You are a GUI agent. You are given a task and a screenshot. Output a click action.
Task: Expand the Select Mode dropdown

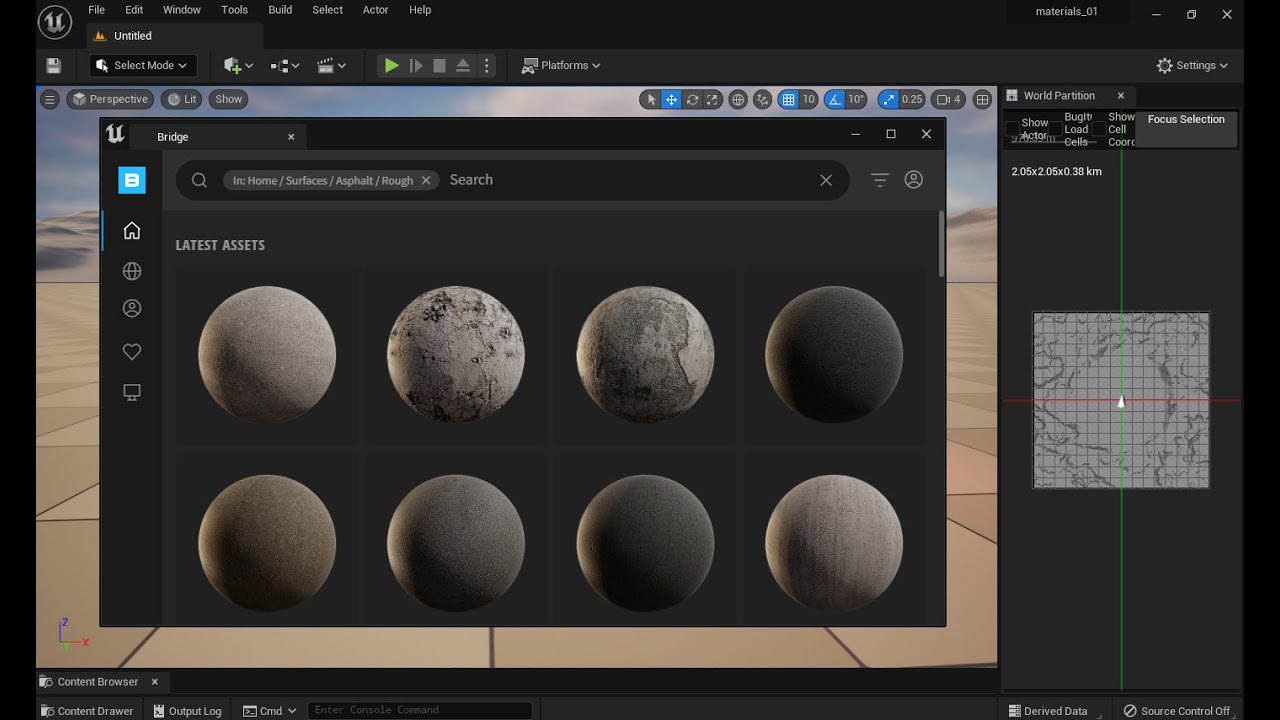[143, 66]
